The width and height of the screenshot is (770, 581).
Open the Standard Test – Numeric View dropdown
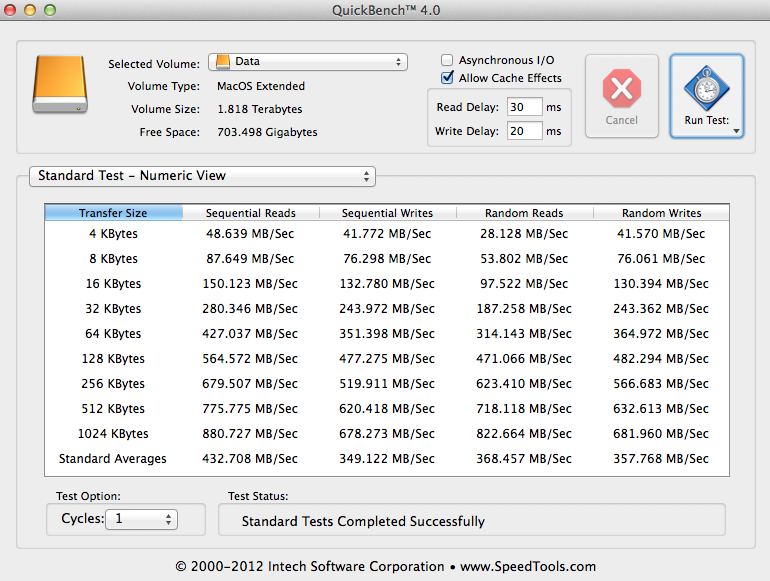pyautogui.click(x=202, y=176)
